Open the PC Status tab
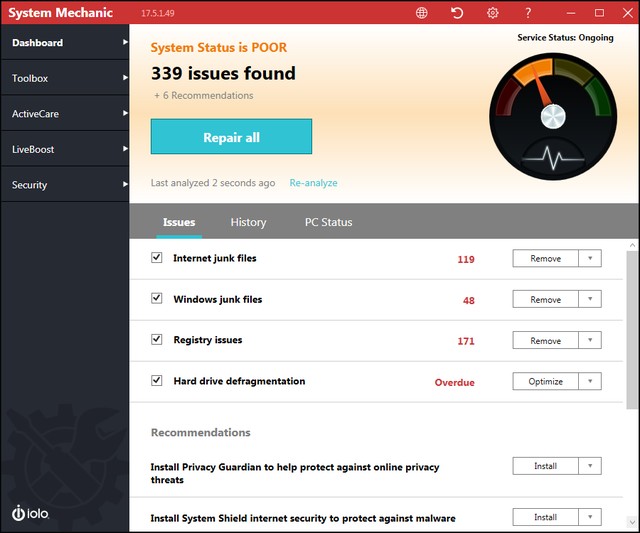The height and width of the screenshot is (533, 640). [x=328, y=222]
